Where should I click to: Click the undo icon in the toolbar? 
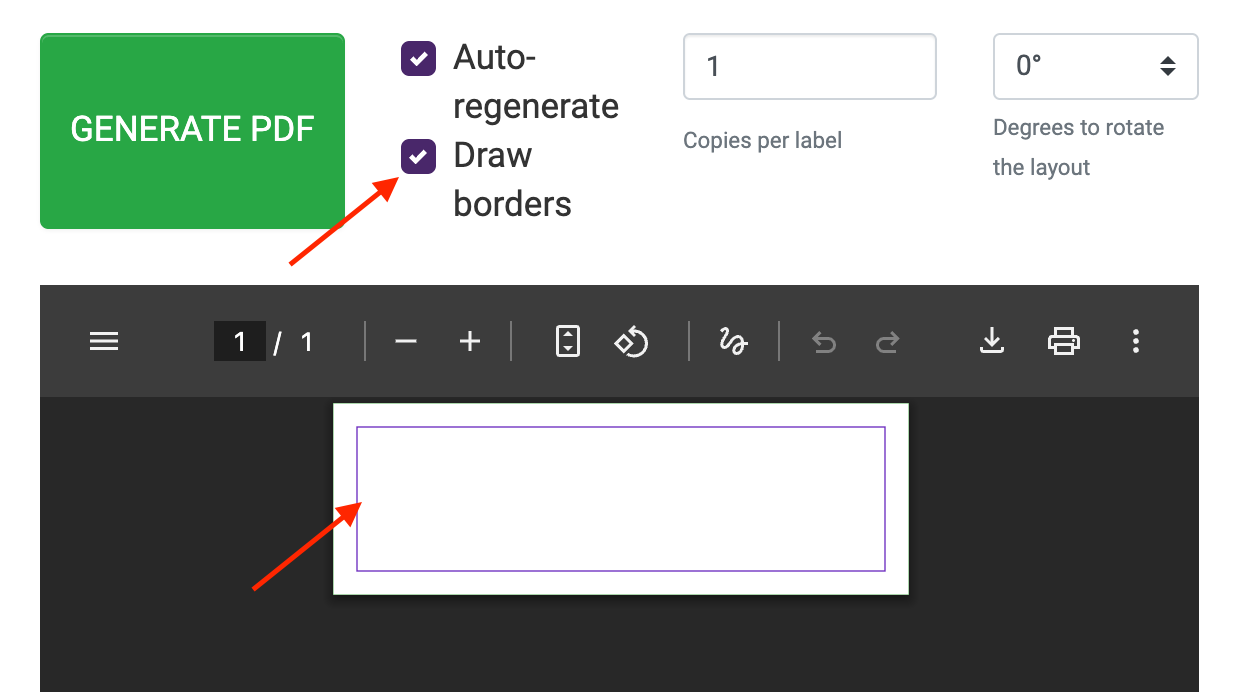823,341
